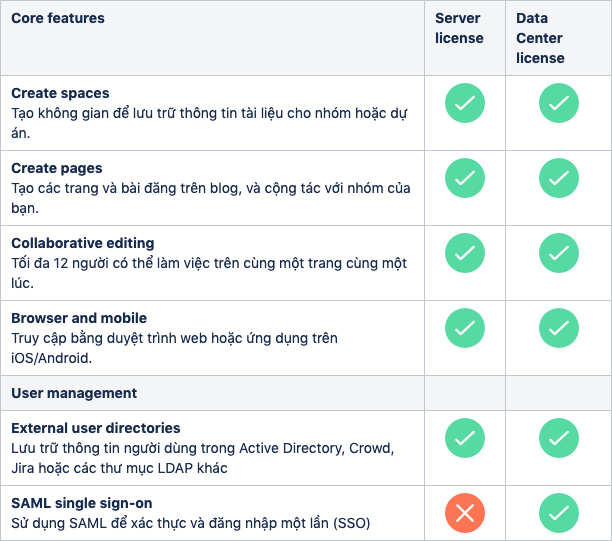Select the Data Center license column header
The image size is (612, 541).
point(559,38)
